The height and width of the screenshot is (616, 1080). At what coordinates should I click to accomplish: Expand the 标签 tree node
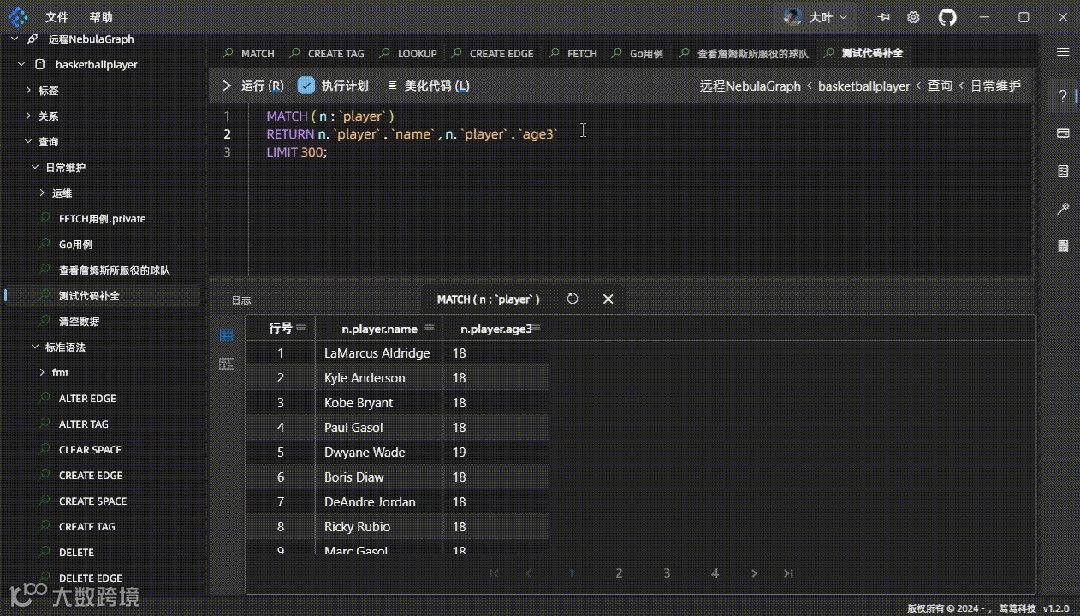[x=29, y=90]
